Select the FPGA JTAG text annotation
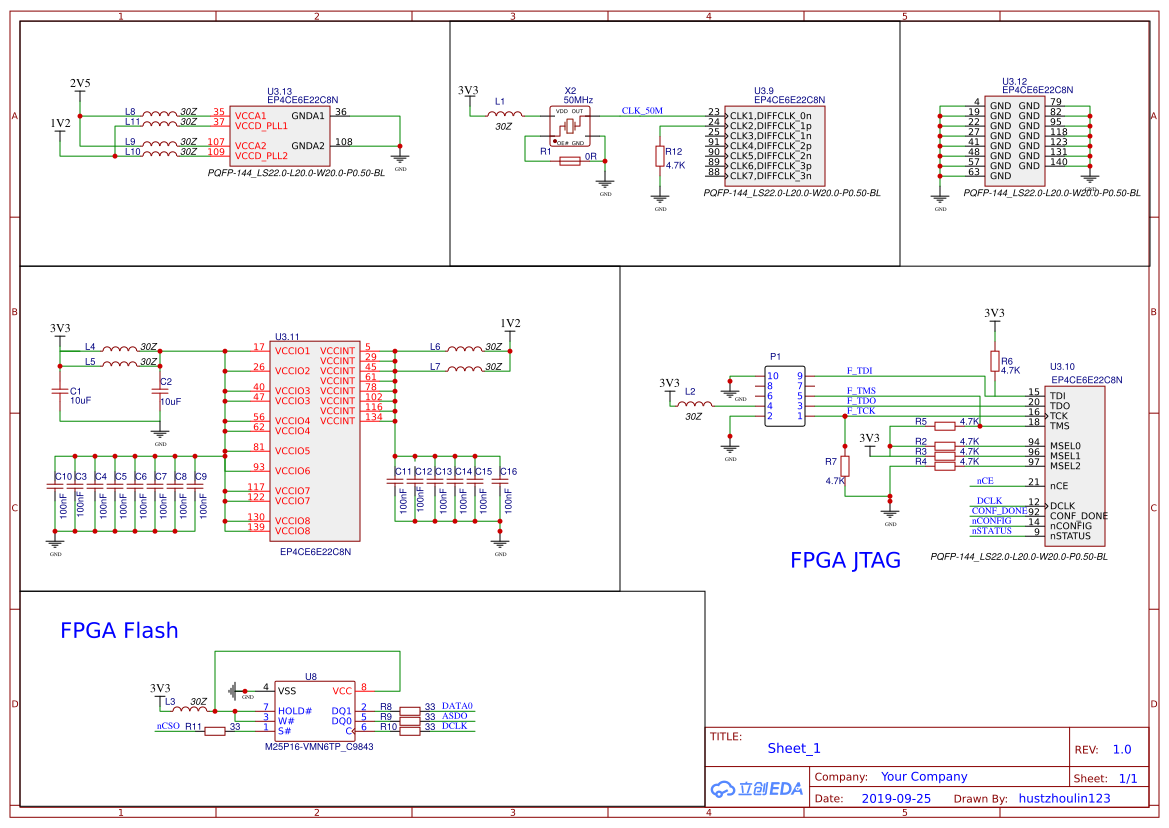The height and width of the screenshot is (828, 1169). point(844,560)
